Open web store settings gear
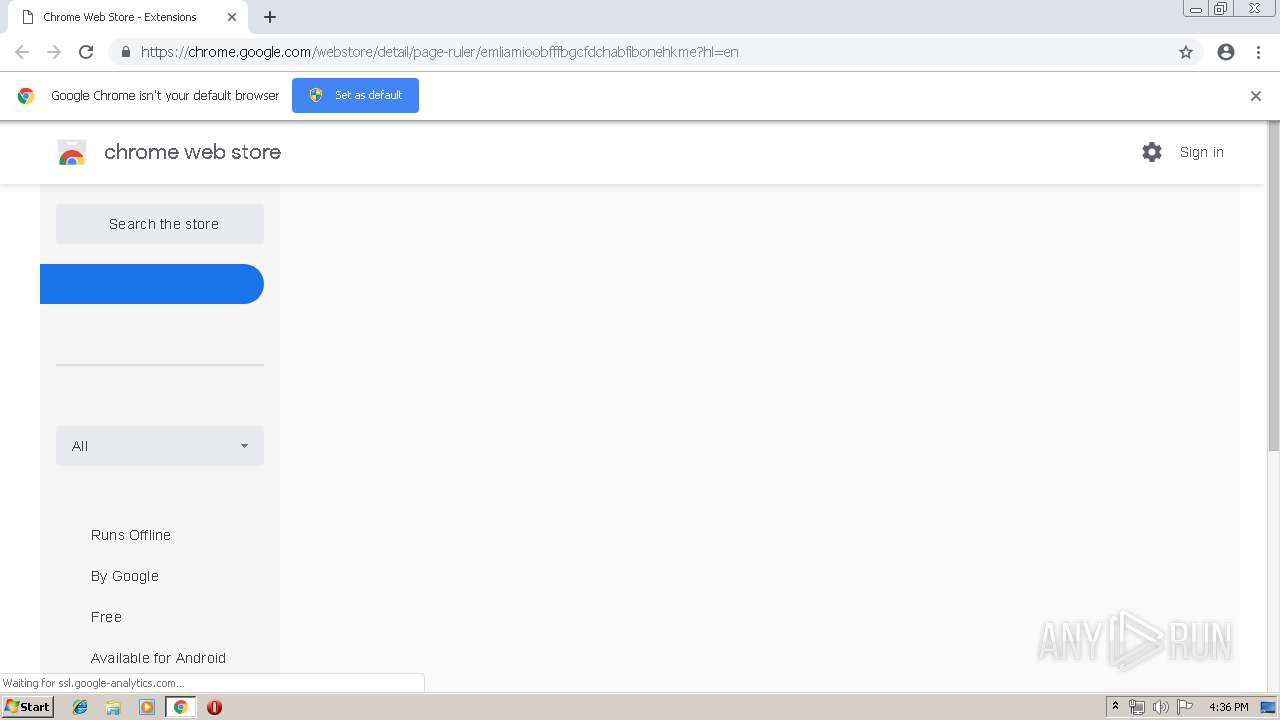 pos(1152,152)
